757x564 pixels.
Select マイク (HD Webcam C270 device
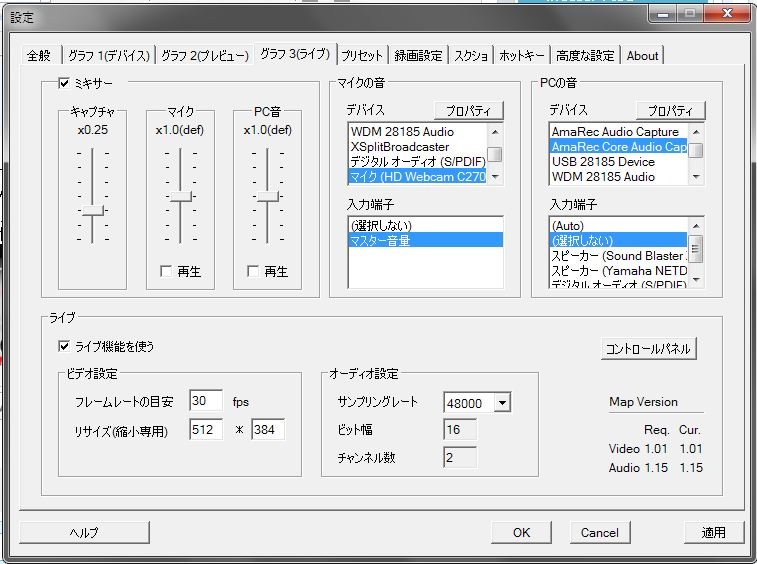pos(418,177)
